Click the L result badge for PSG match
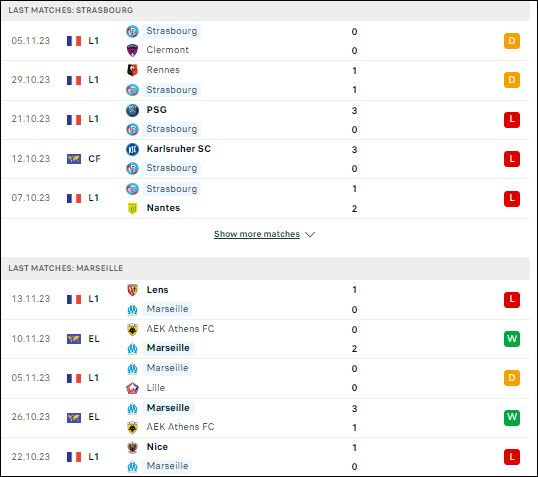The image size is (538, 477). [x=512, y=120]
